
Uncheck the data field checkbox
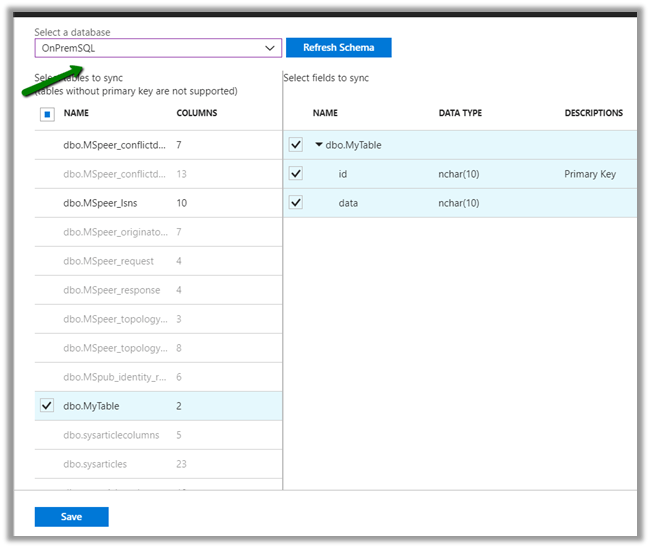[296, 203]
